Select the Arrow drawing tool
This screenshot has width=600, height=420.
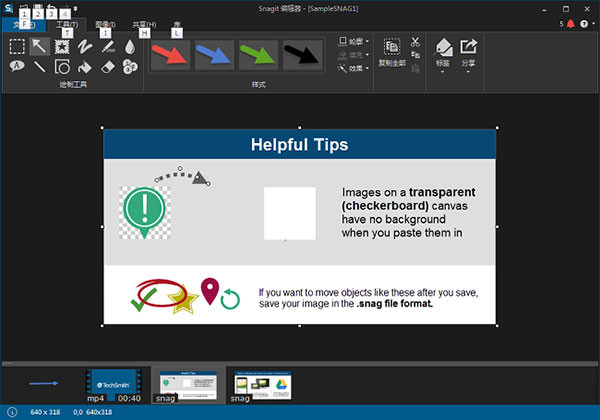40,46
